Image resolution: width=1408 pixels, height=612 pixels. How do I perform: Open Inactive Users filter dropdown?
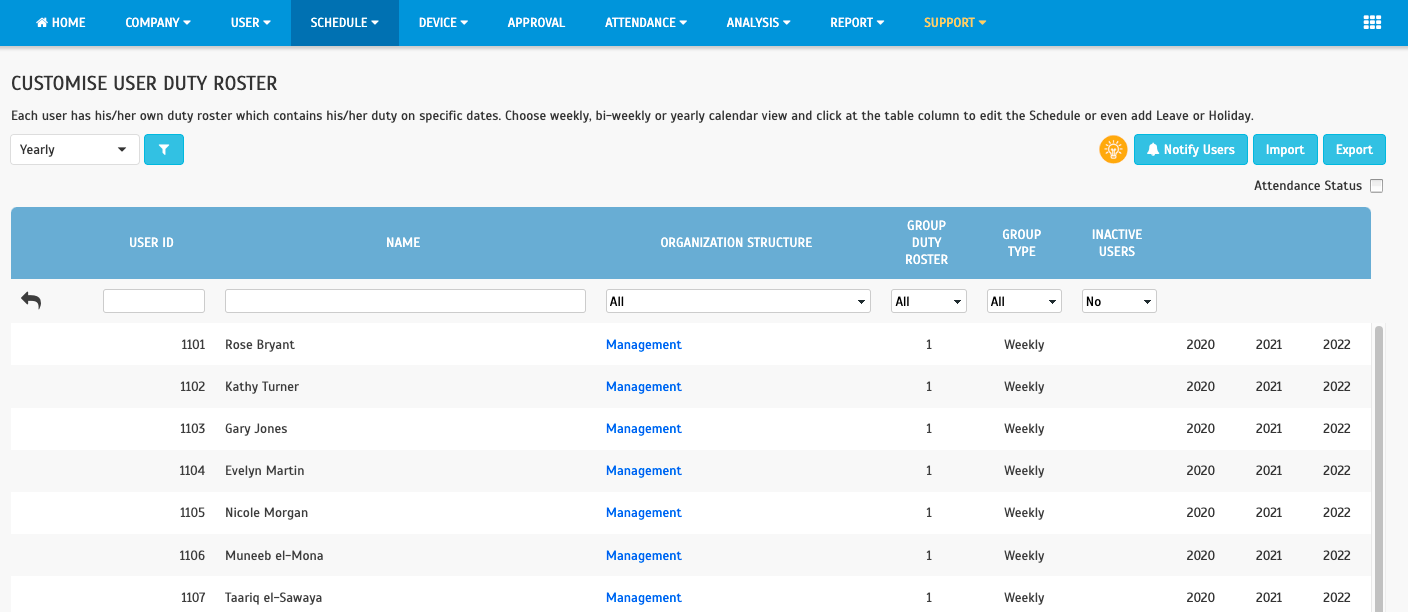coord(1119,301)
